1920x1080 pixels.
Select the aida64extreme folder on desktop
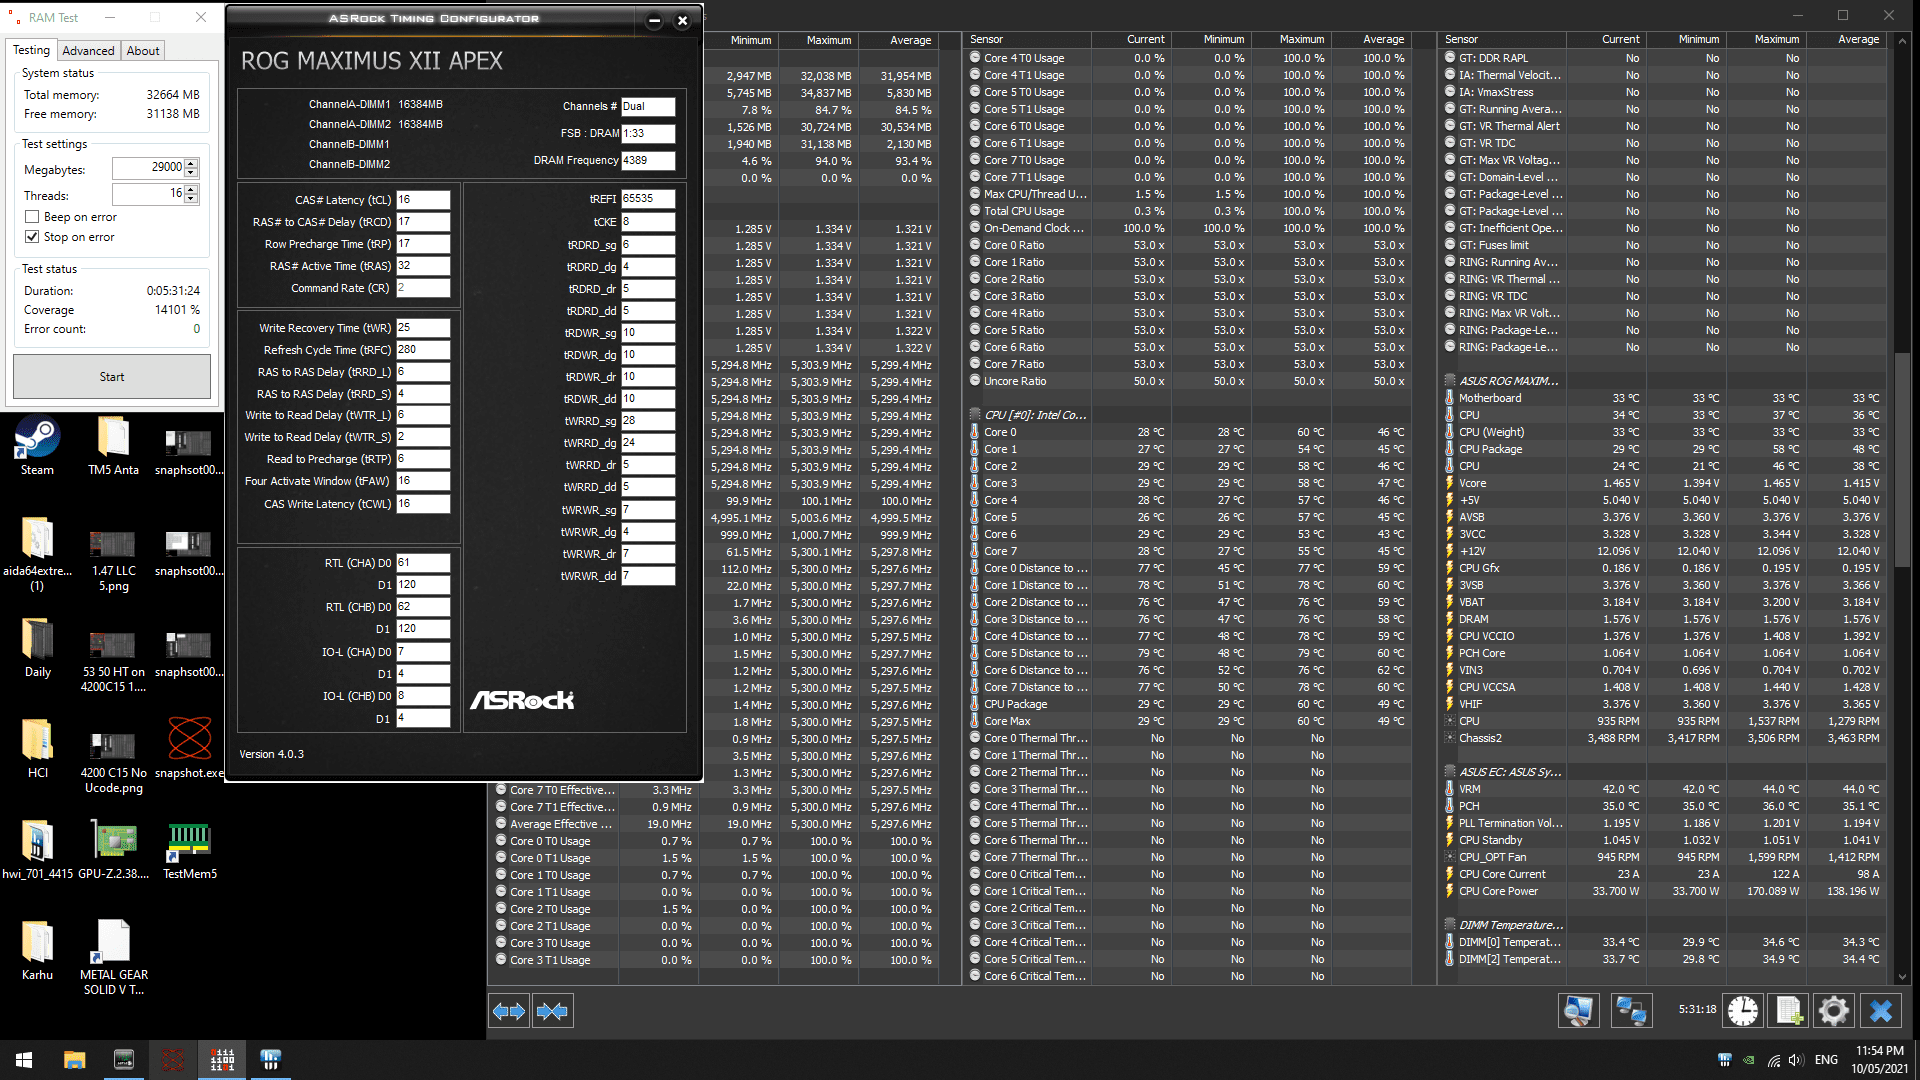pos(37,555)
